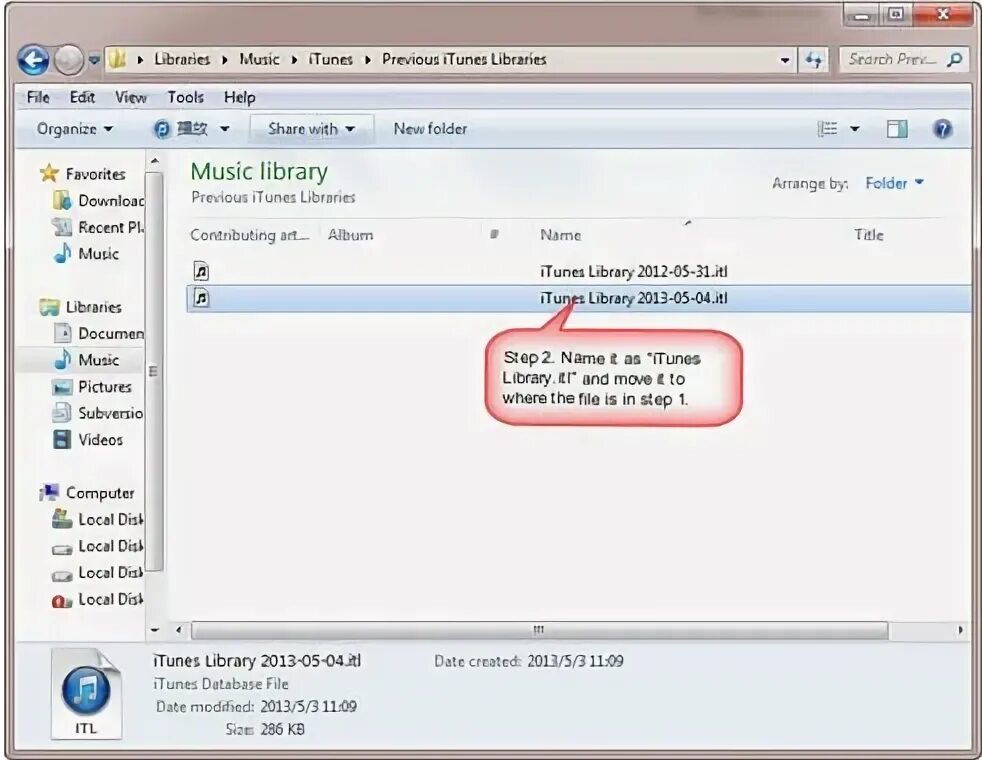Click the Videos film icon
The width and height of the screenshot is (982, 760).
point(62,439)
